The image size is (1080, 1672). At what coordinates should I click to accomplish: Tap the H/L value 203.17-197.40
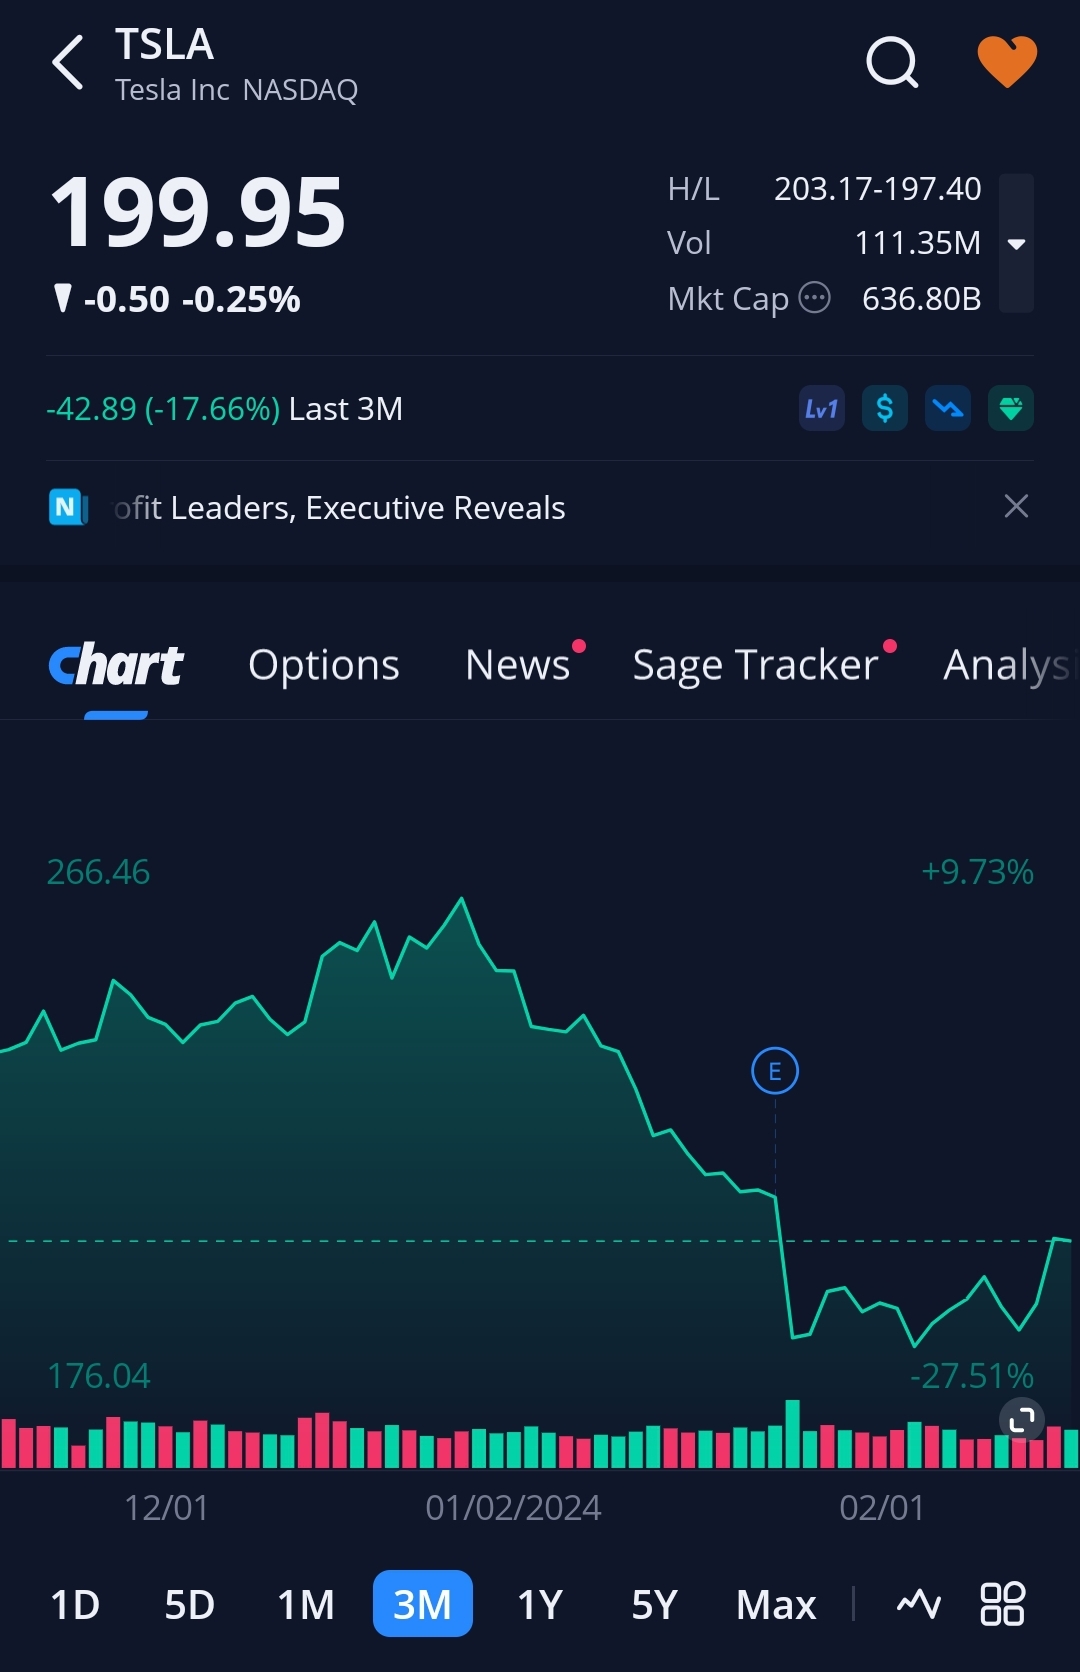877,188
